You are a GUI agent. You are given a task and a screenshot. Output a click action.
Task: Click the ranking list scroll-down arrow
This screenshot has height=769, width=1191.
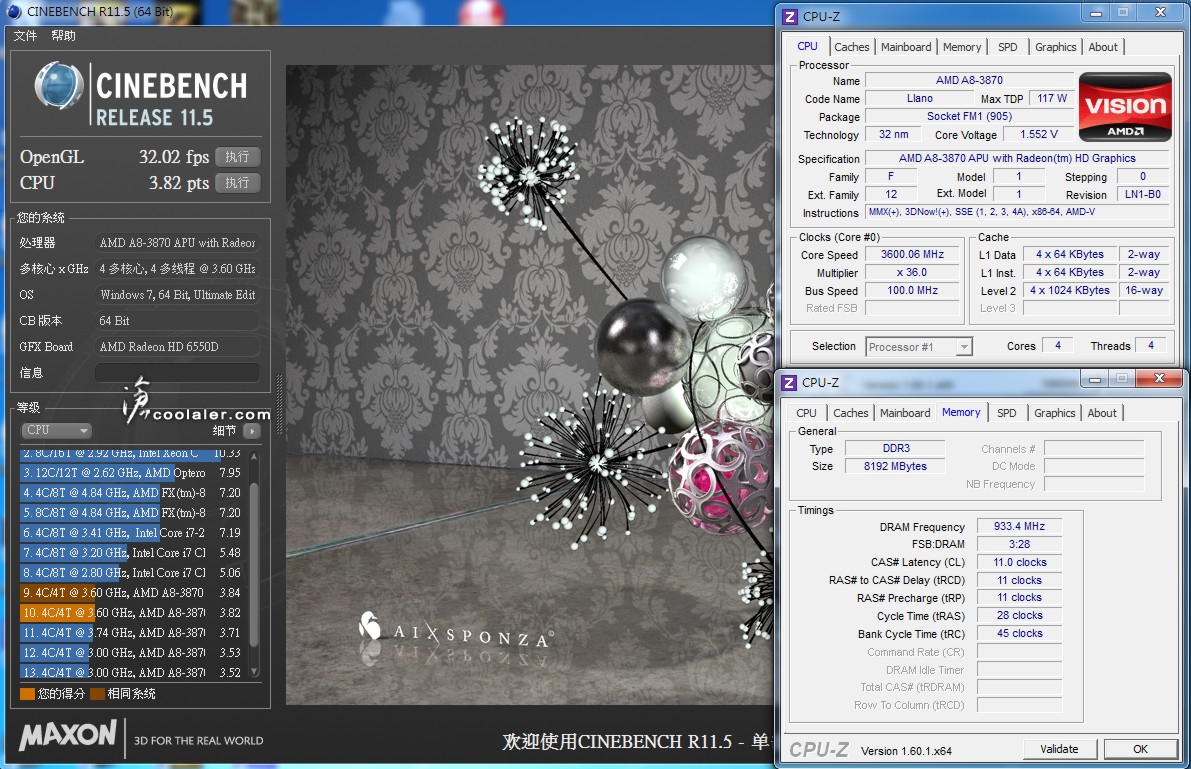[x=254, y=672]
